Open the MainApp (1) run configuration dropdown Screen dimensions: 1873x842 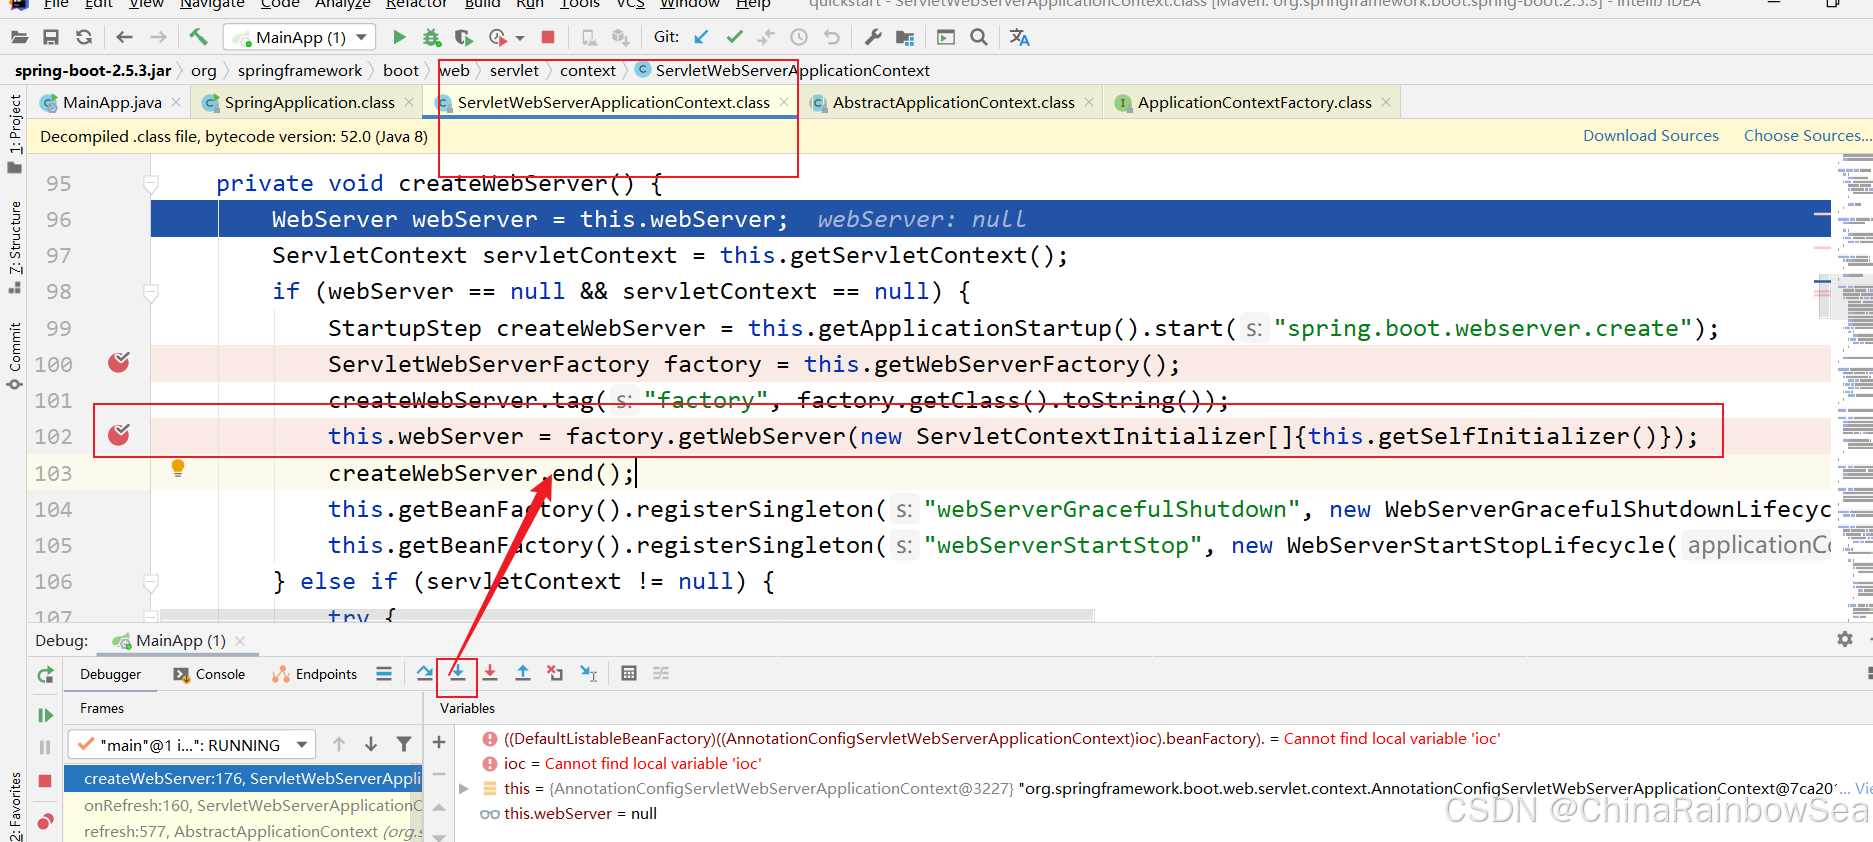pos(298,38)
